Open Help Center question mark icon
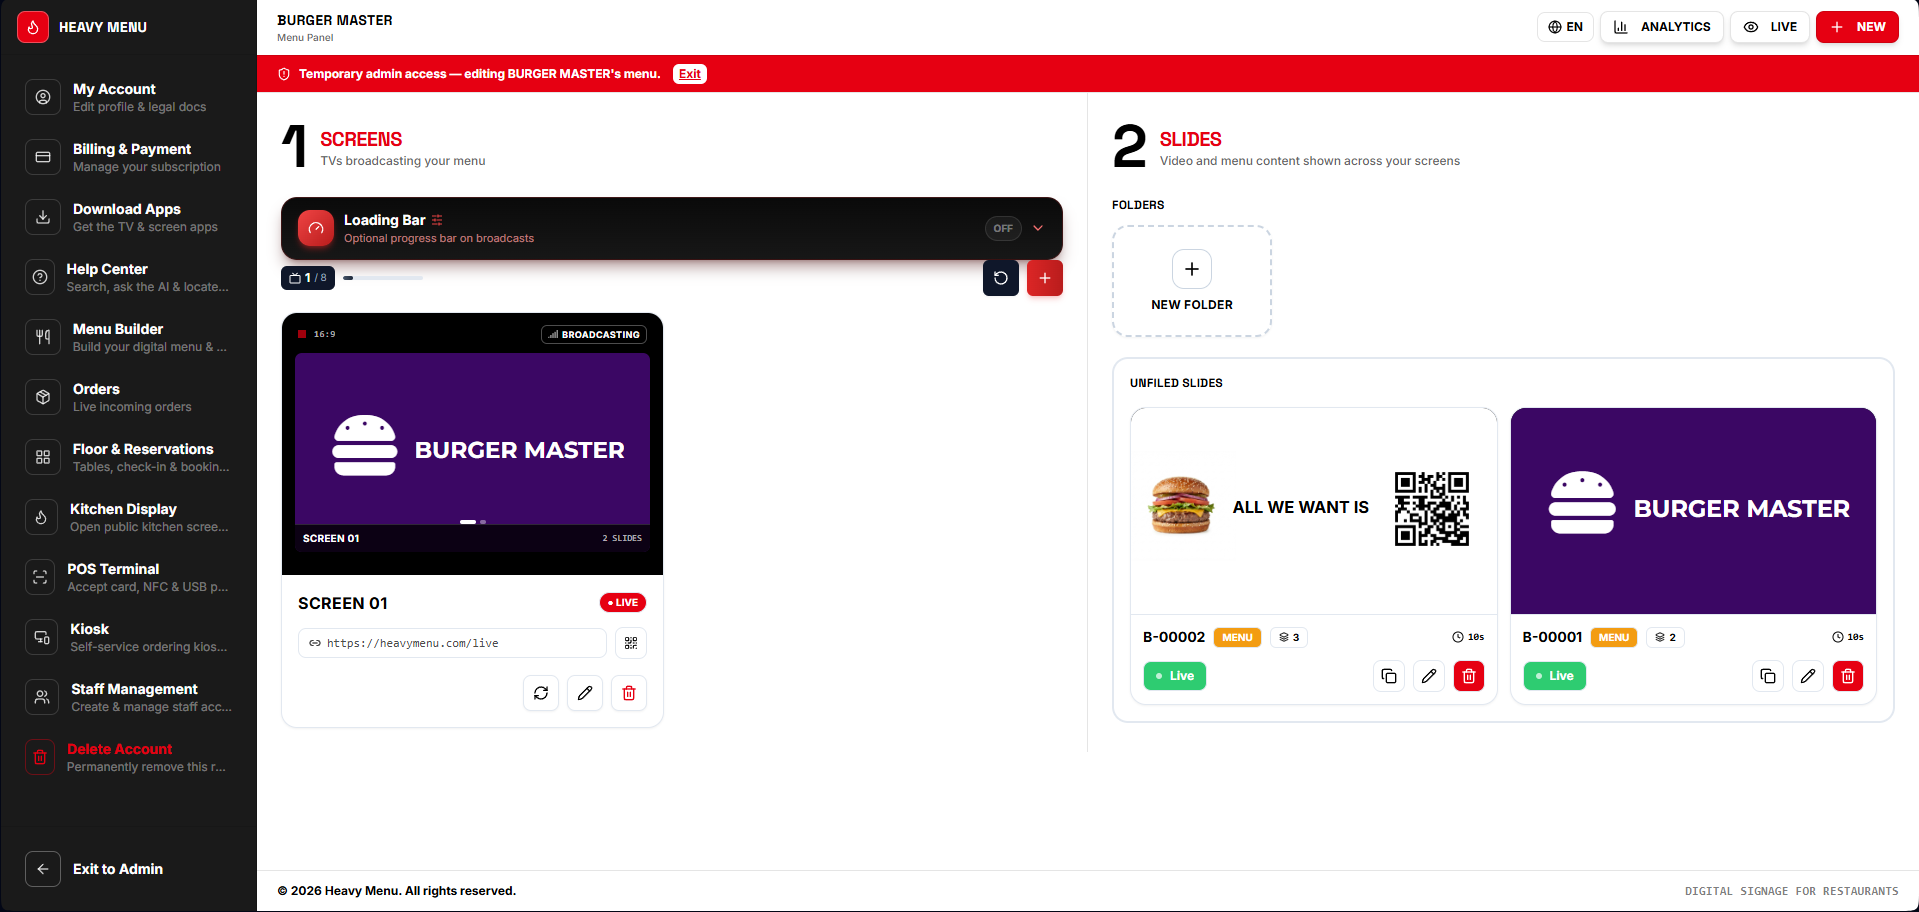 tap(40, 277)
